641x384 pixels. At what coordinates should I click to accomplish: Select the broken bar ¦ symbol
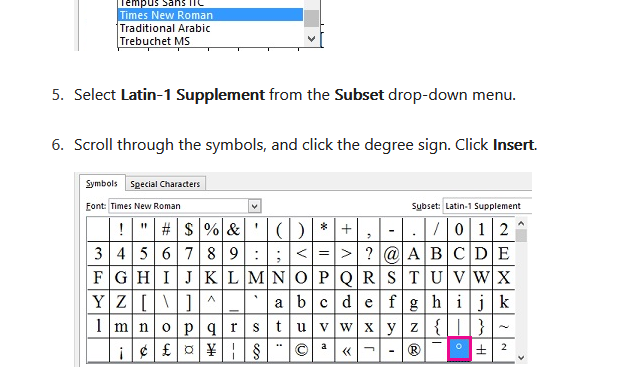pos(234,350)
